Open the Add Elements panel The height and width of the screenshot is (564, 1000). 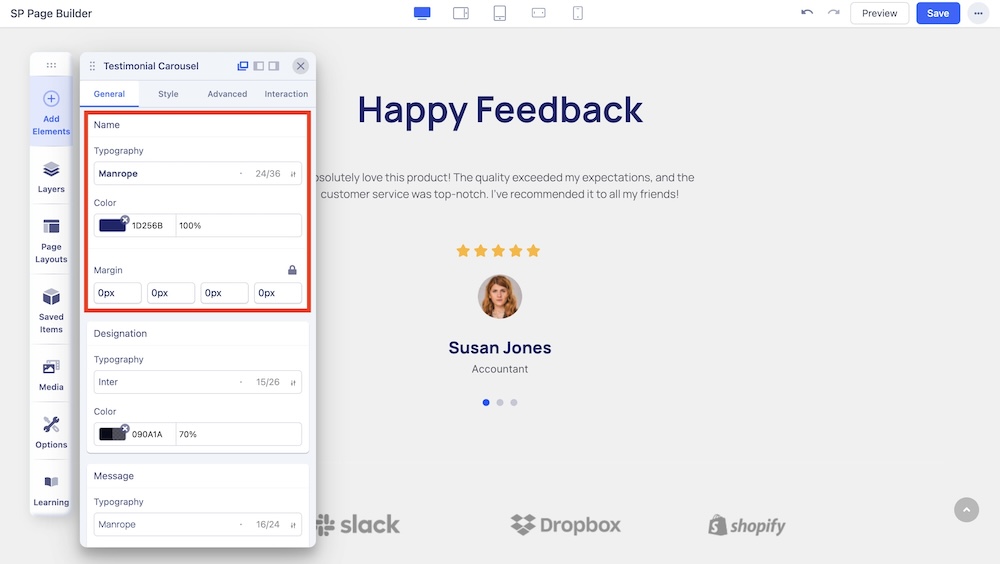click(x=51, y=111)
